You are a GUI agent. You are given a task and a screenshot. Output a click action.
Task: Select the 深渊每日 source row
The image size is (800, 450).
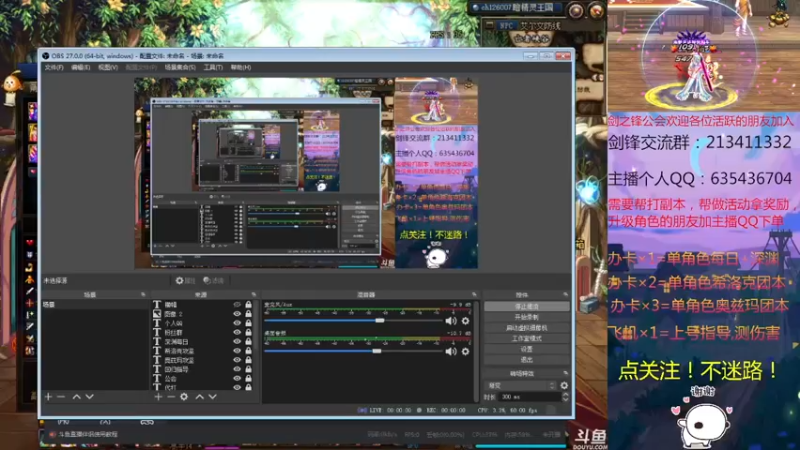point(203,341)
